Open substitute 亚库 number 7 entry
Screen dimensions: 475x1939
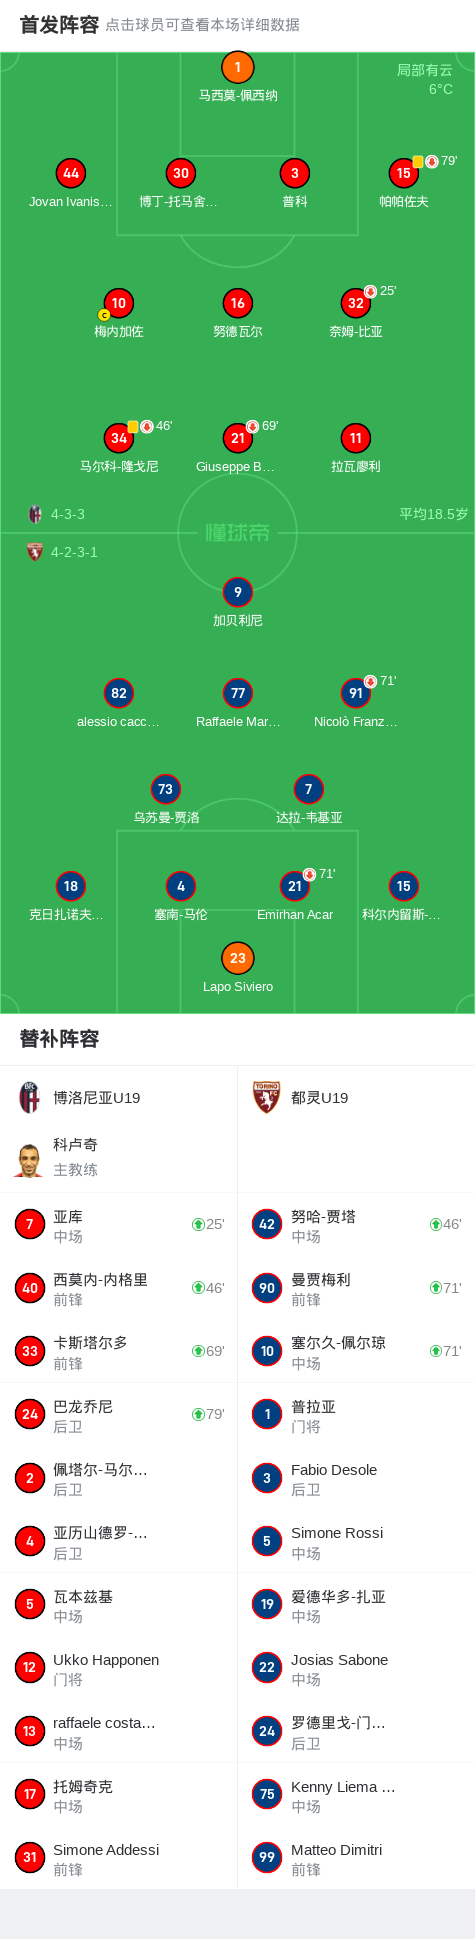[119, 1225]
